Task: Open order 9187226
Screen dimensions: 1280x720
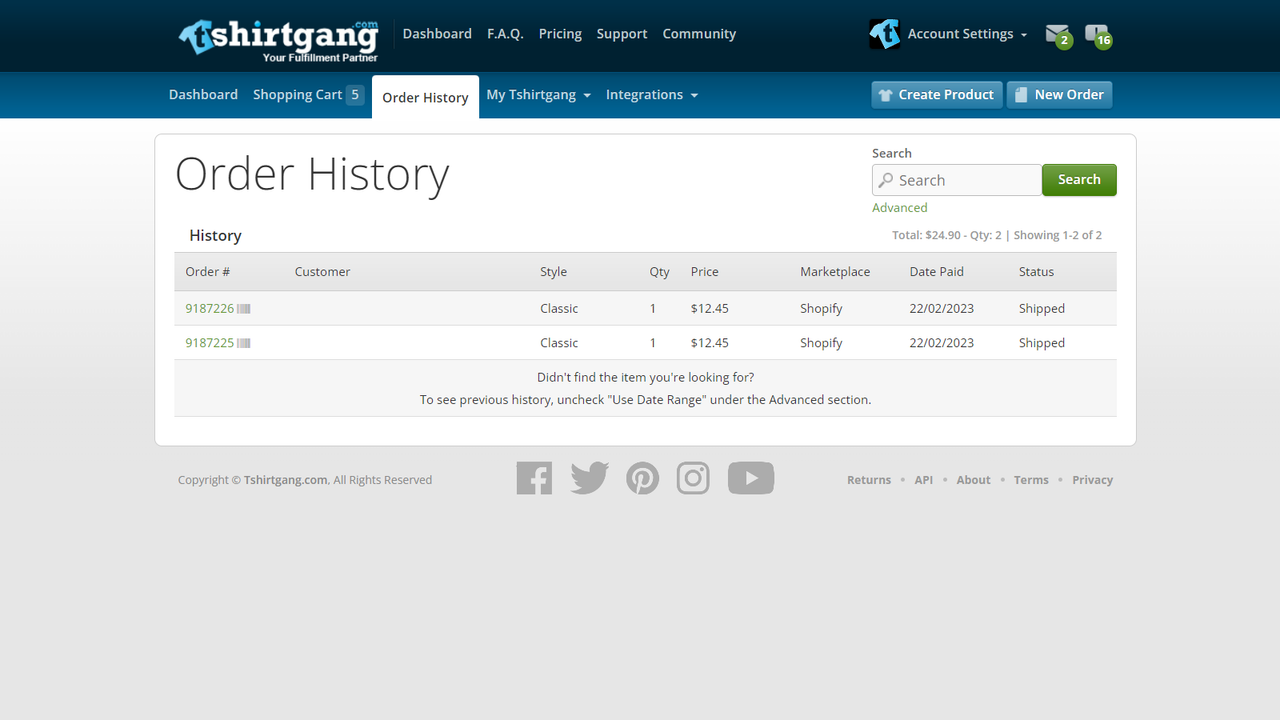Action: point(210,309)
